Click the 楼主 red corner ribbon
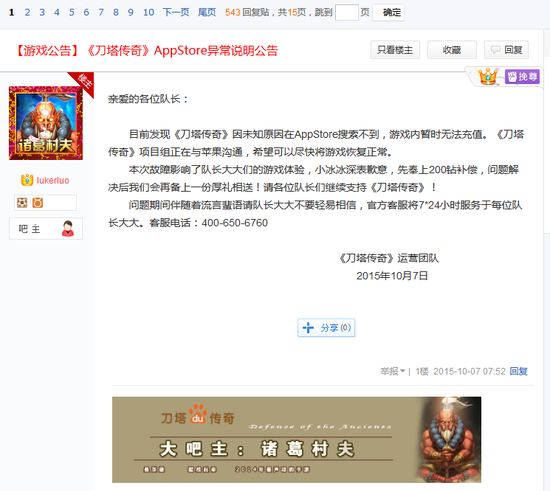 point(83,83)
